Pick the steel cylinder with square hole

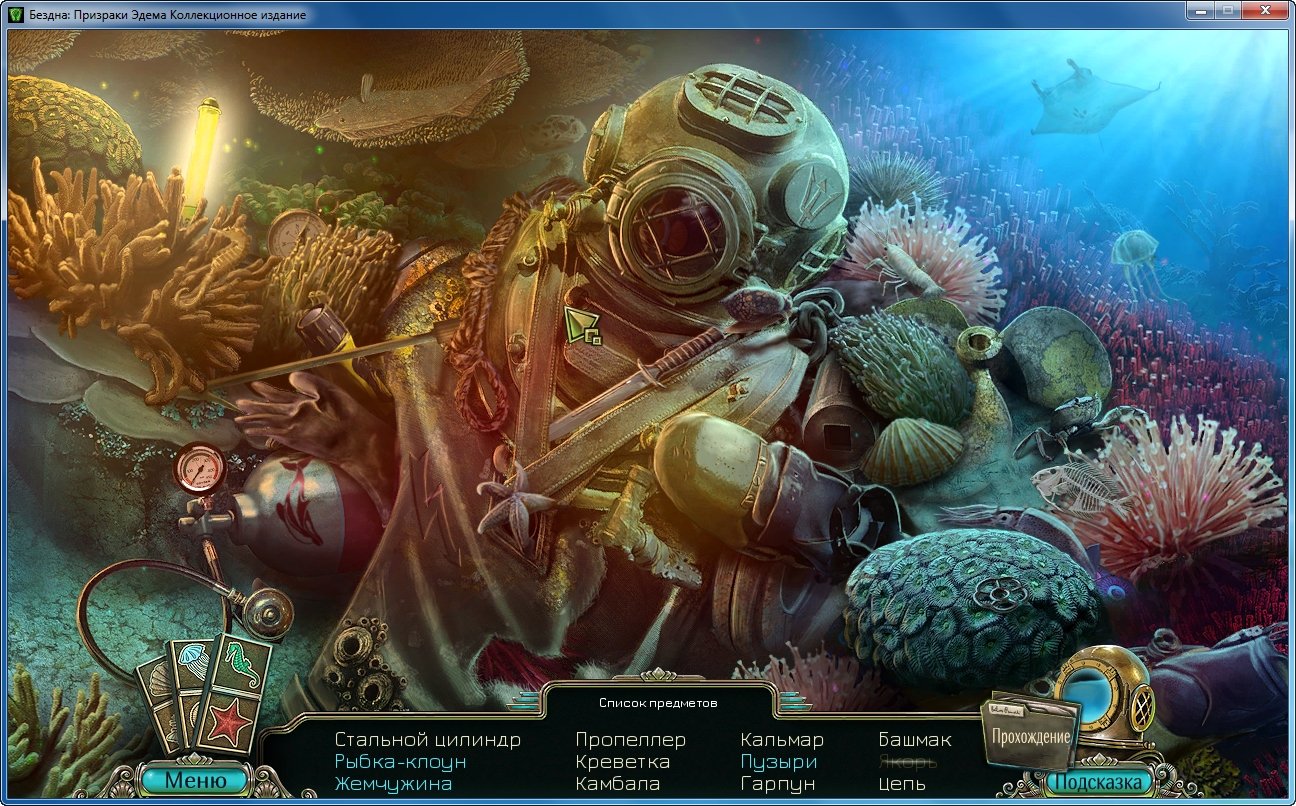click(840, 426)
